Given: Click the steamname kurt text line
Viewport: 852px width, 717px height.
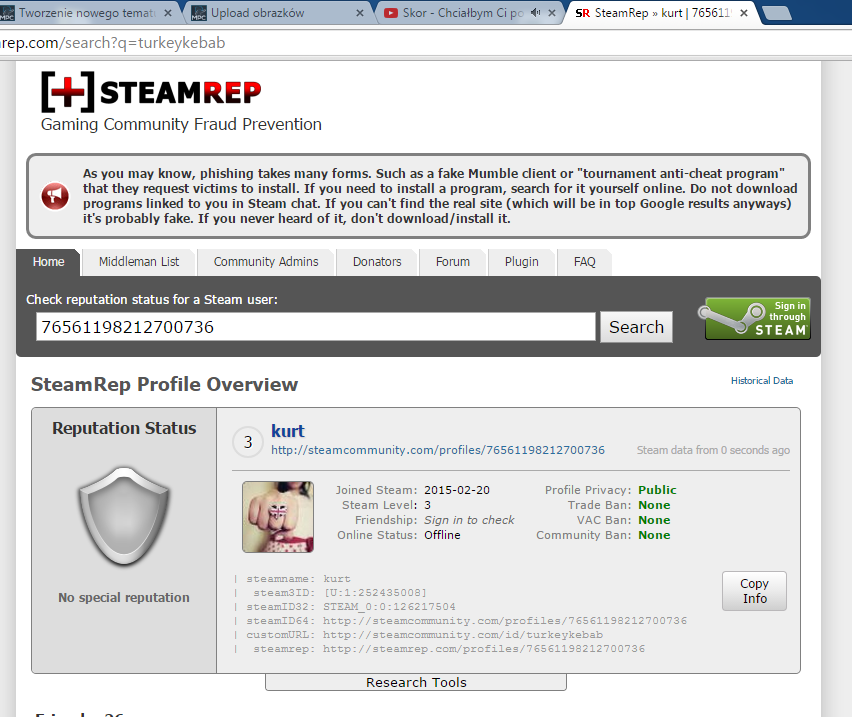Looking at the screenshot, I should point(298,579).
